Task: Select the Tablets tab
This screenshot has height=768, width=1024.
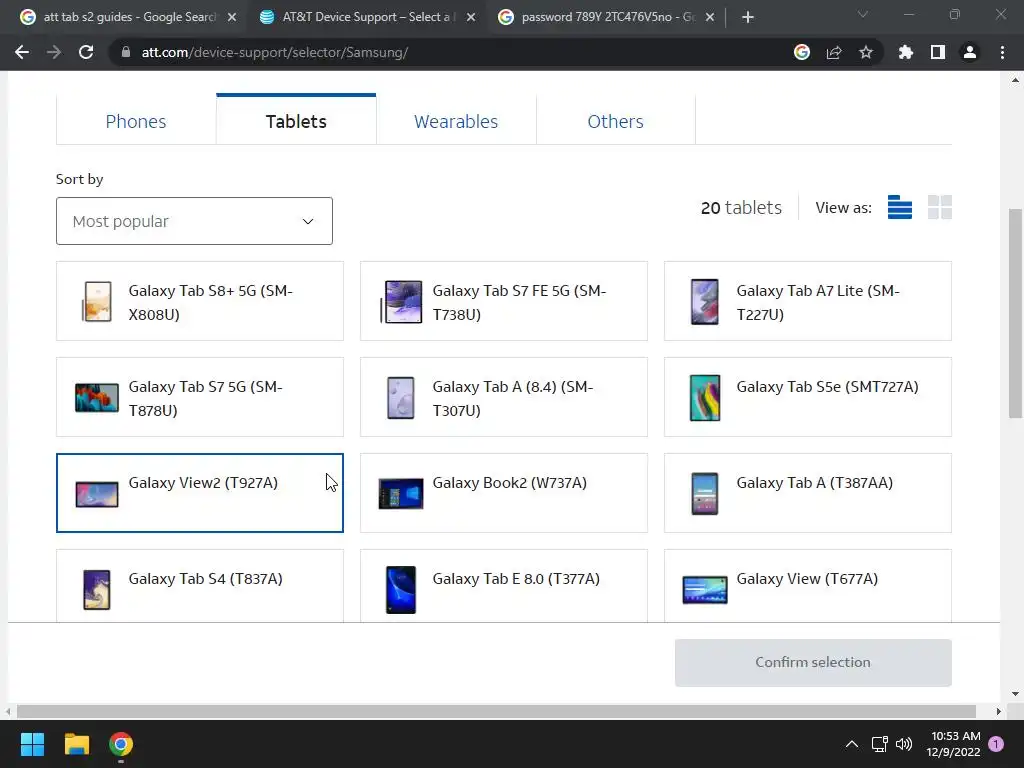Action: pyautogui.click(x=296, y=121)
